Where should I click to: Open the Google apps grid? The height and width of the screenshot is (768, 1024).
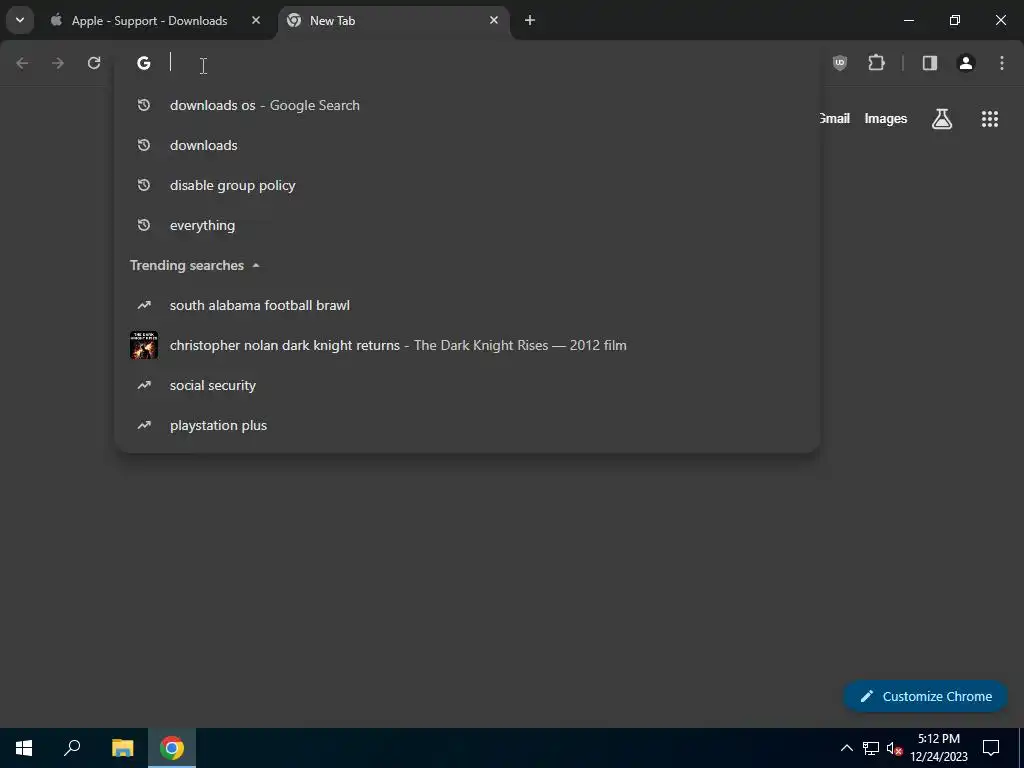pyautogui.click(x=990, y=119)
